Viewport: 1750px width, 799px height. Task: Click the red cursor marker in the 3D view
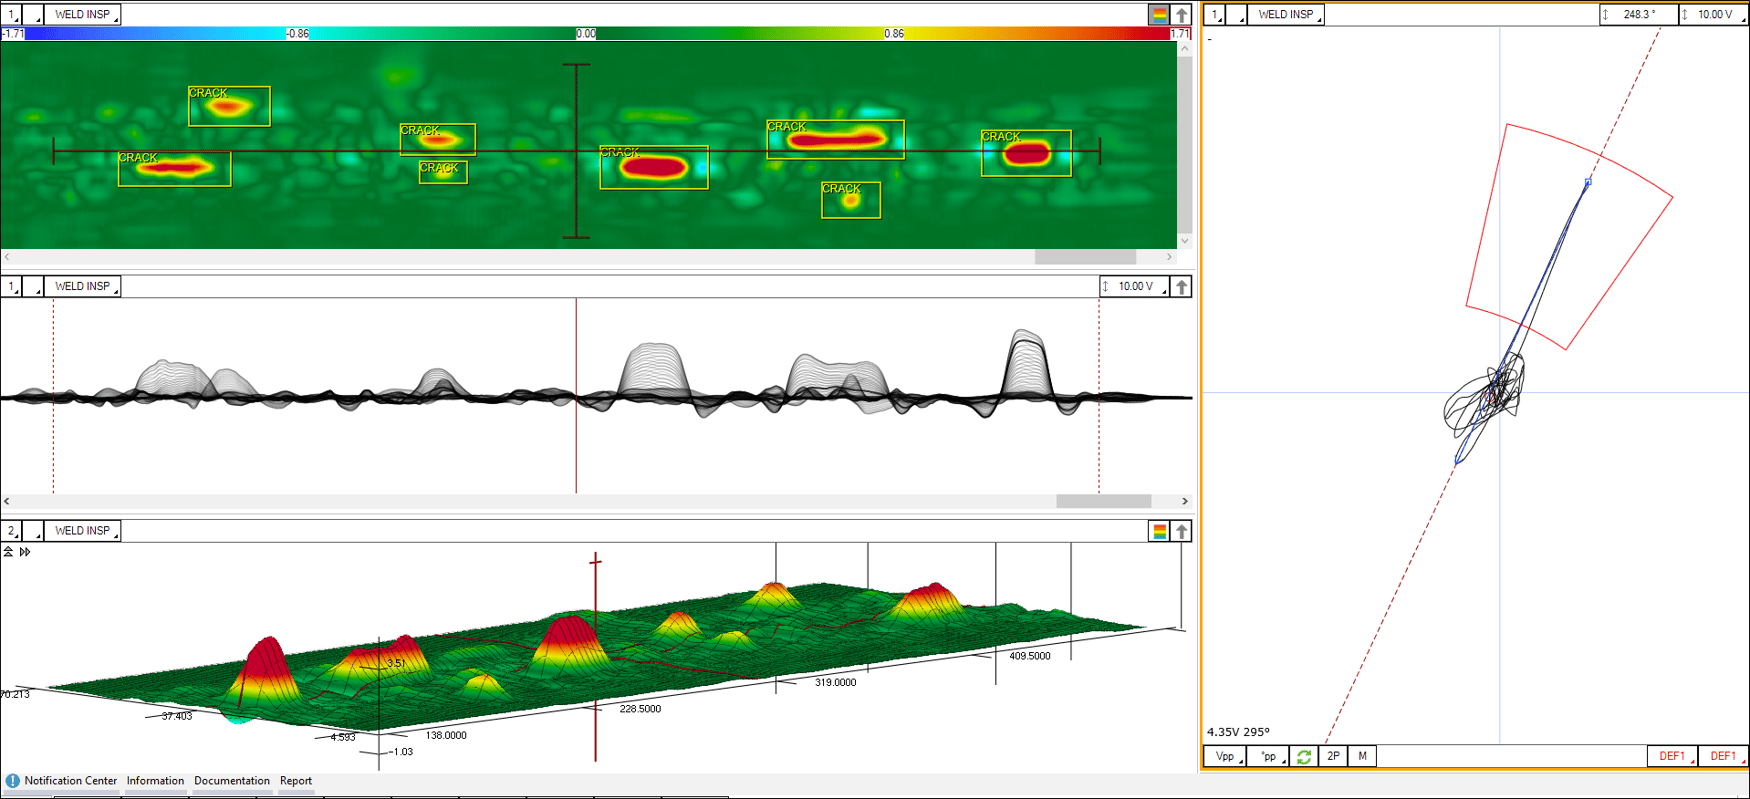click(596, 657)
